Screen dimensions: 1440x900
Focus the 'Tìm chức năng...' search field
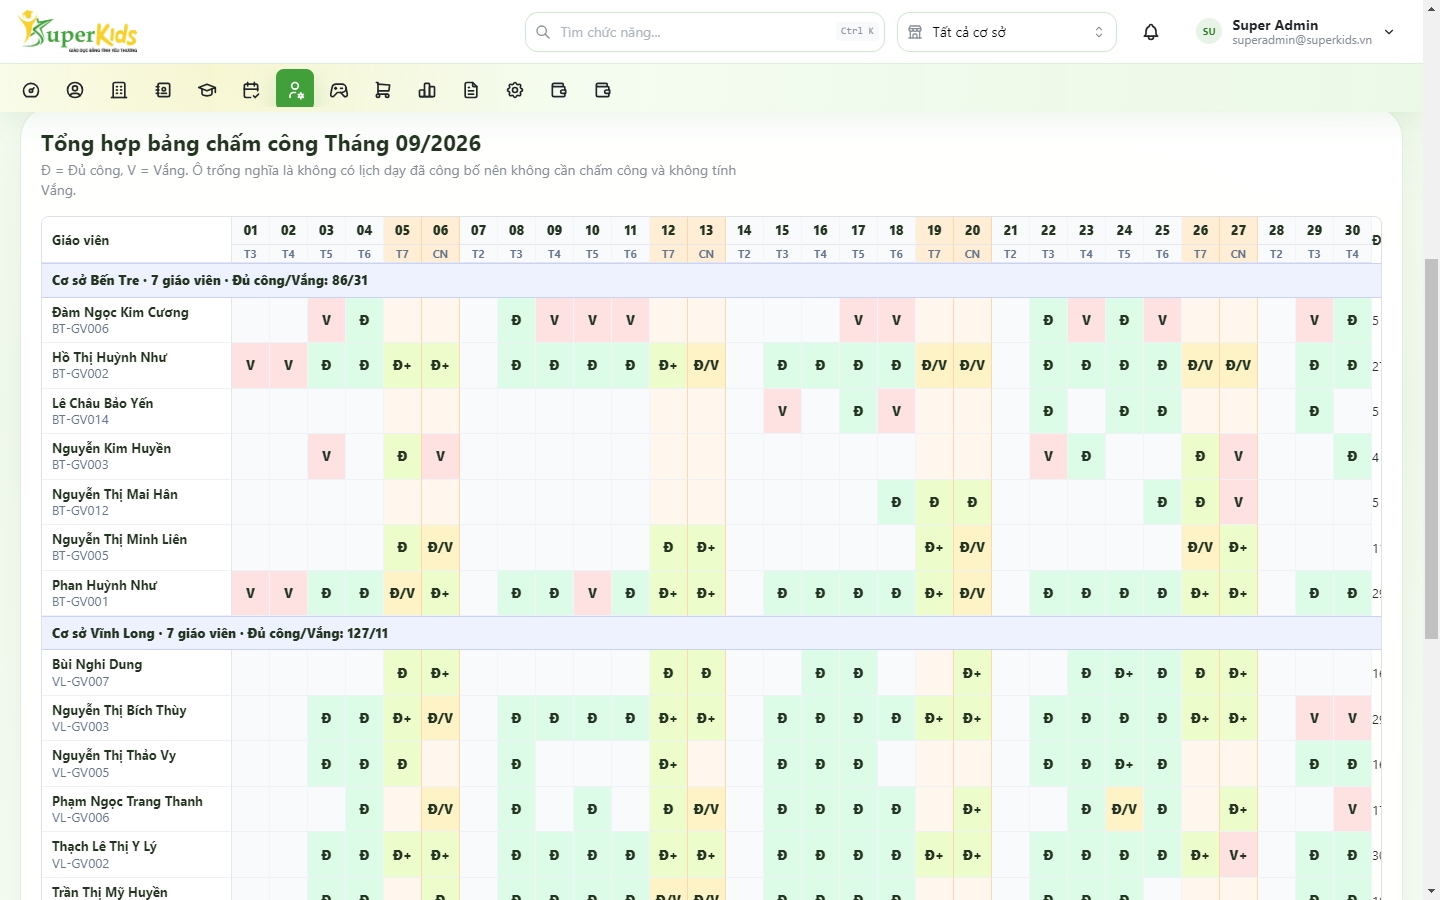(x=705, y=32)
